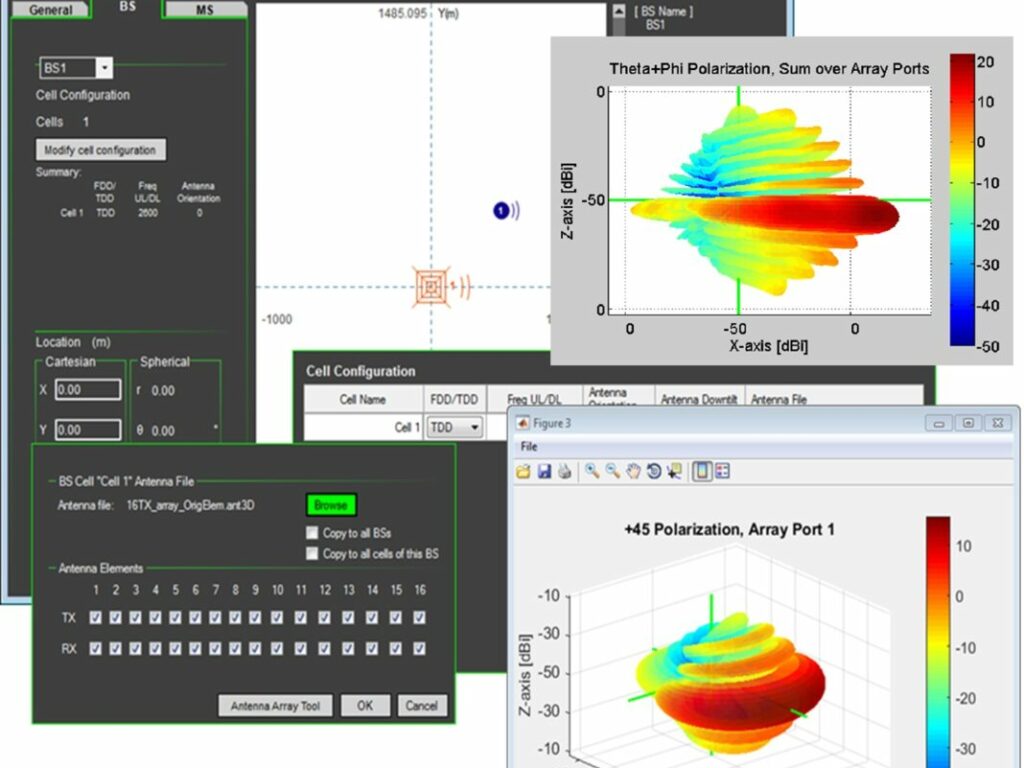Select the zoom in magnifier tool

coord(592,471)
